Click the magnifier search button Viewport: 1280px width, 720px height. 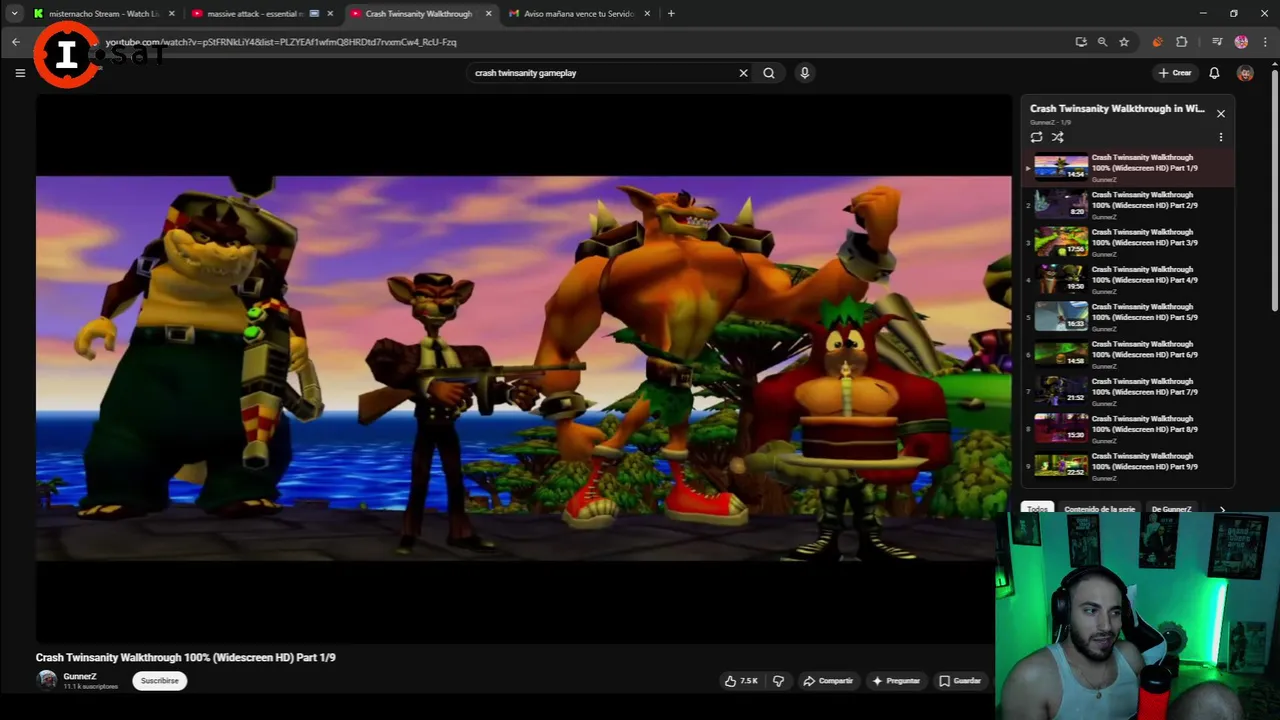(x=769, y=73)
